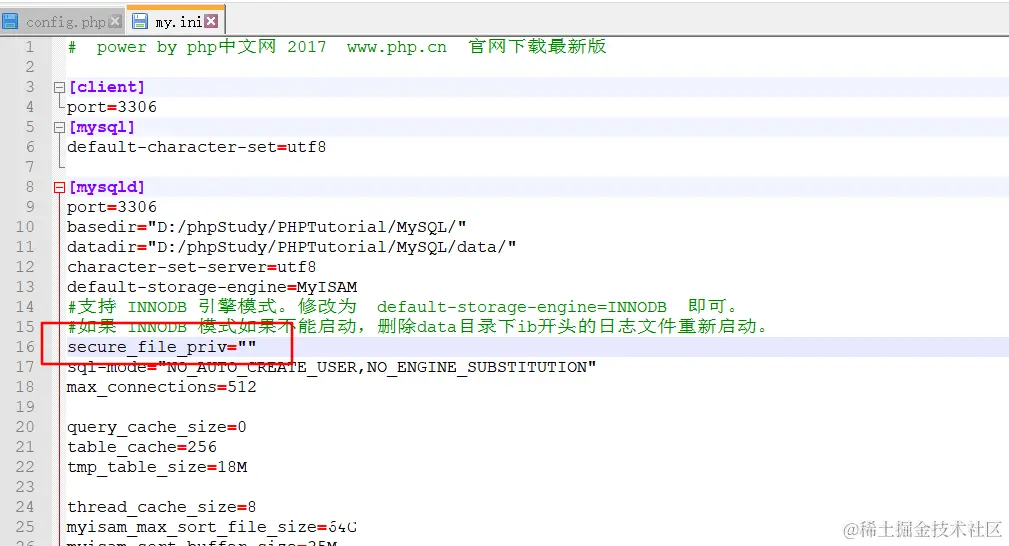Click character-set-server=utf8 line
The width and height of the screenshot is (1009, 546).
pos(192,267)
